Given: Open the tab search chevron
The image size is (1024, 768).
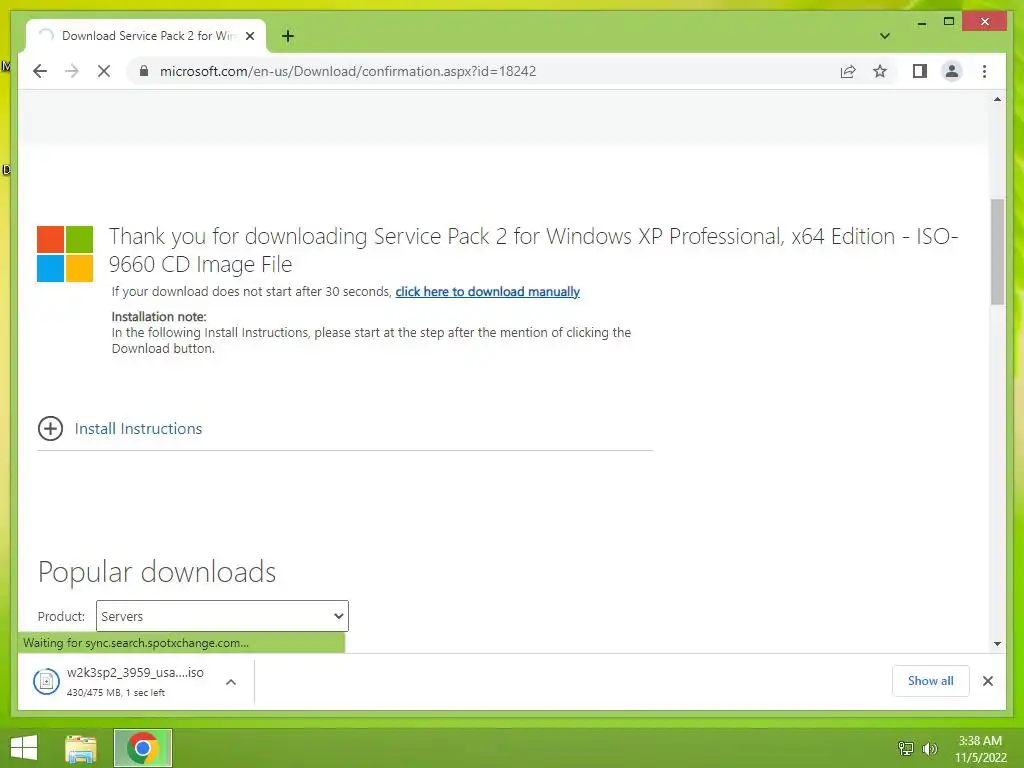Looking at the screenshot, I should (885, 36).
